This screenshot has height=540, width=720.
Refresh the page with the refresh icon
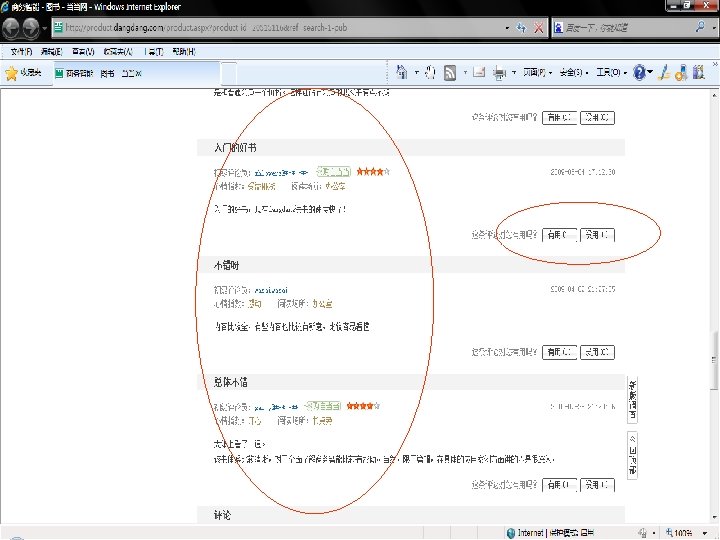pyautogui.click(x=521, y=28)
